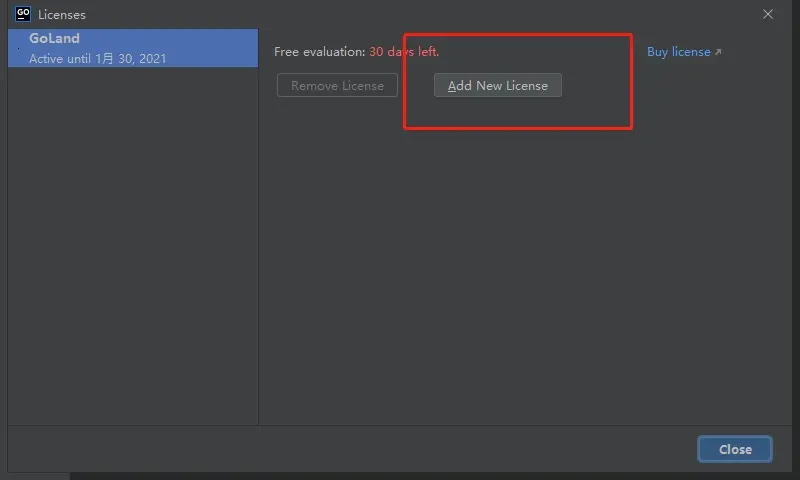Click the dark strip below the dialog
The height and width of the screenshot is (480, 800).
(400, 475)
